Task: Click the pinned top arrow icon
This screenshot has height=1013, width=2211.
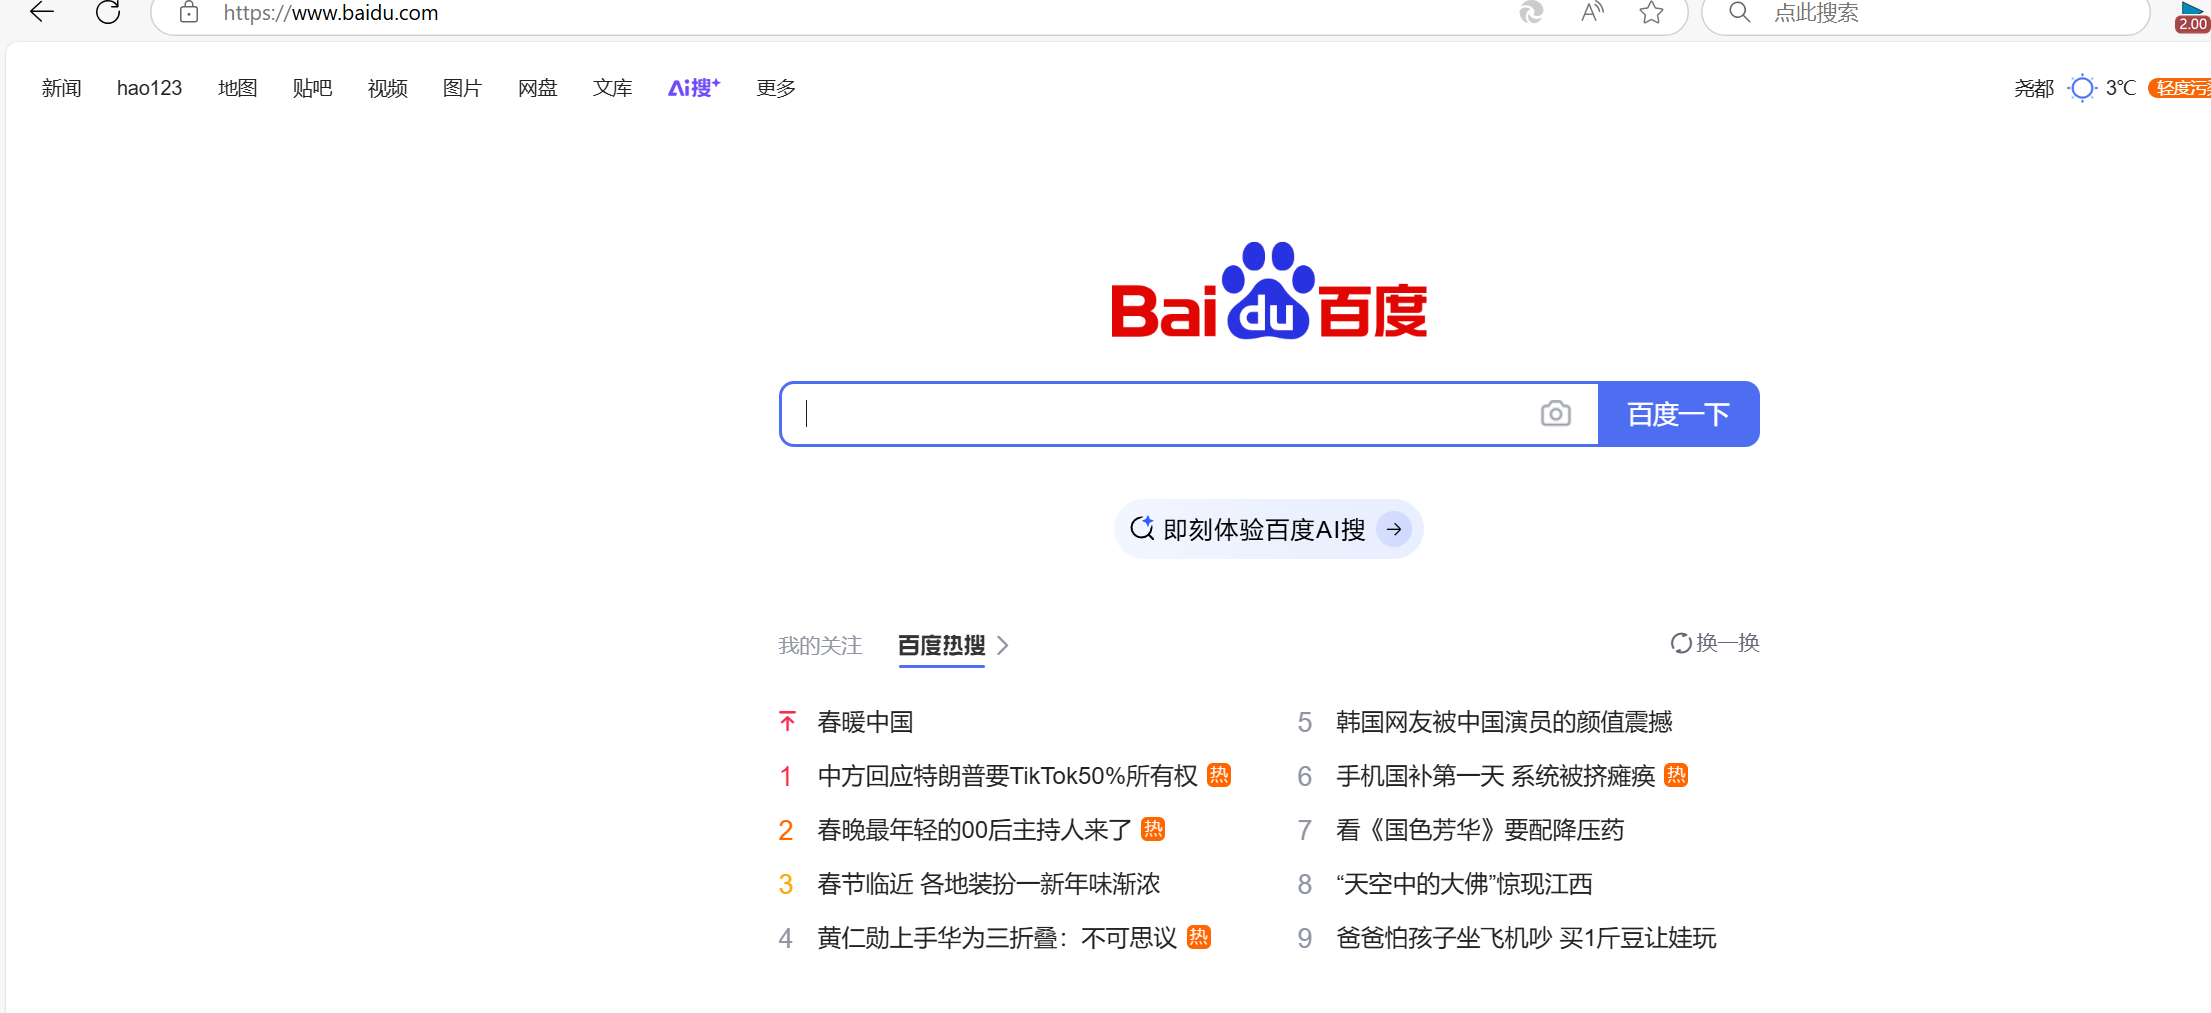Action: [787, 721]
